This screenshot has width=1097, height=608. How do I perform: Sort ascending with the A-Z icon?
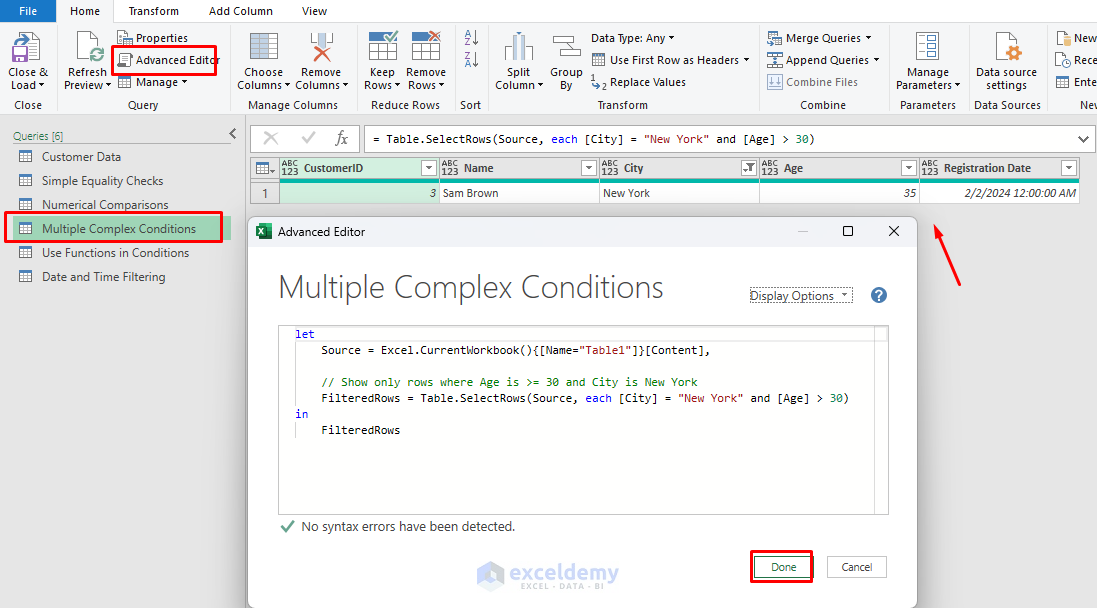pyautogui.click(x=471, y=38)
